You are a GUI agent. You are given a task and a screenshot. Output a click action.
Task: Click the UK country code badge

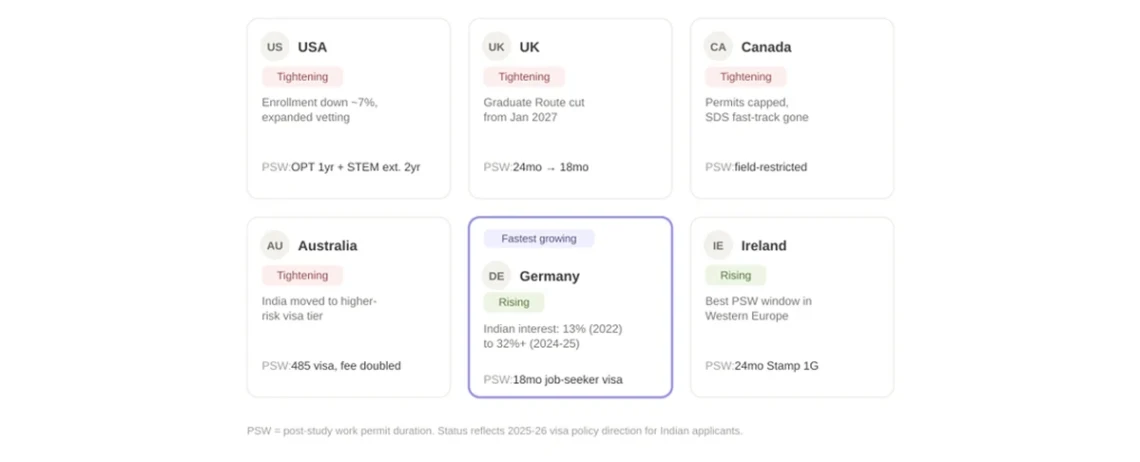click(x=497, y=47)
